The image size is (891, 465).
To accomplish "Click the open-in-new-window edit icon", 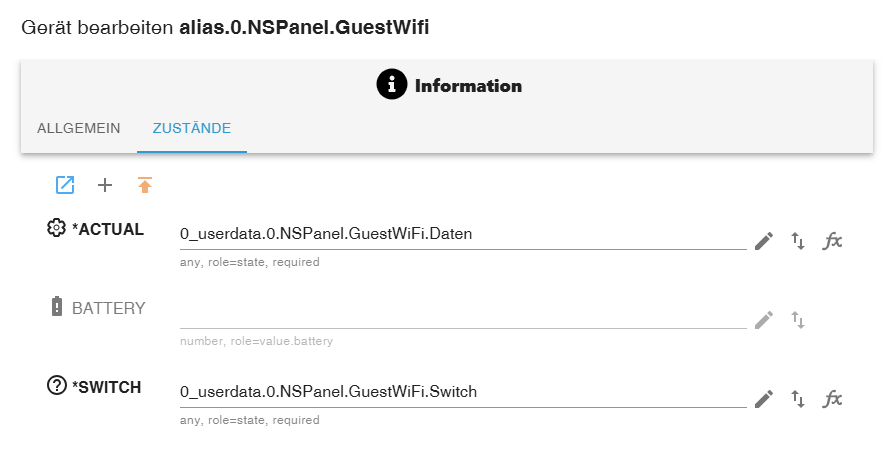I will point(65,185).
